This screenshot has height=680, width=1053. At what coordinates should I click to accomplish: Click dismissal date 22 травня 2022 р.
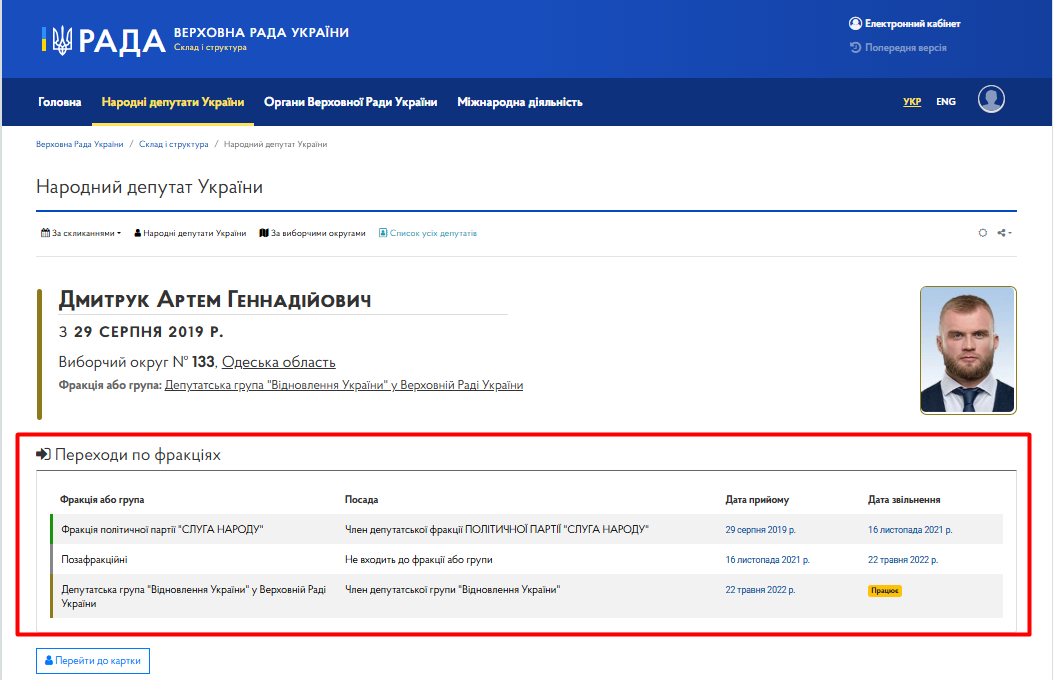click(903, 560)
